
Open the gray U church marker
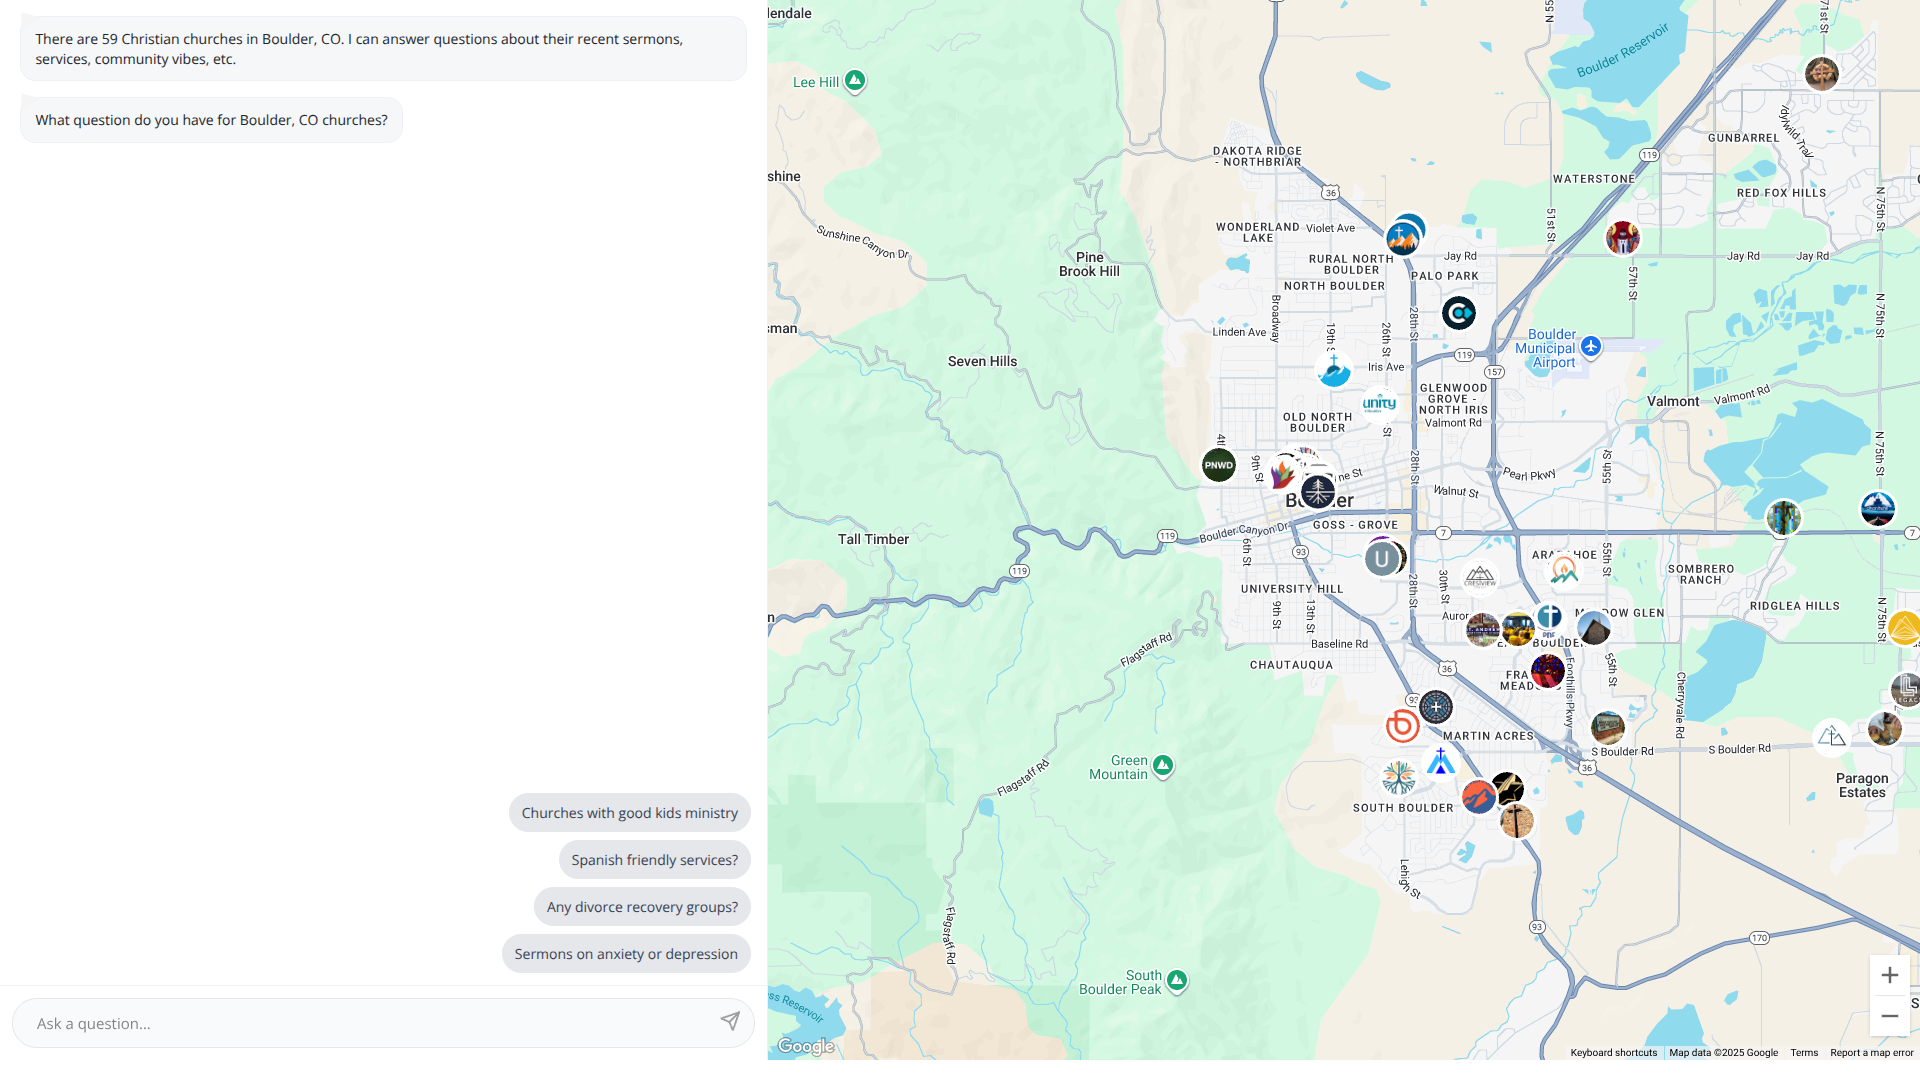point(1381,559)
